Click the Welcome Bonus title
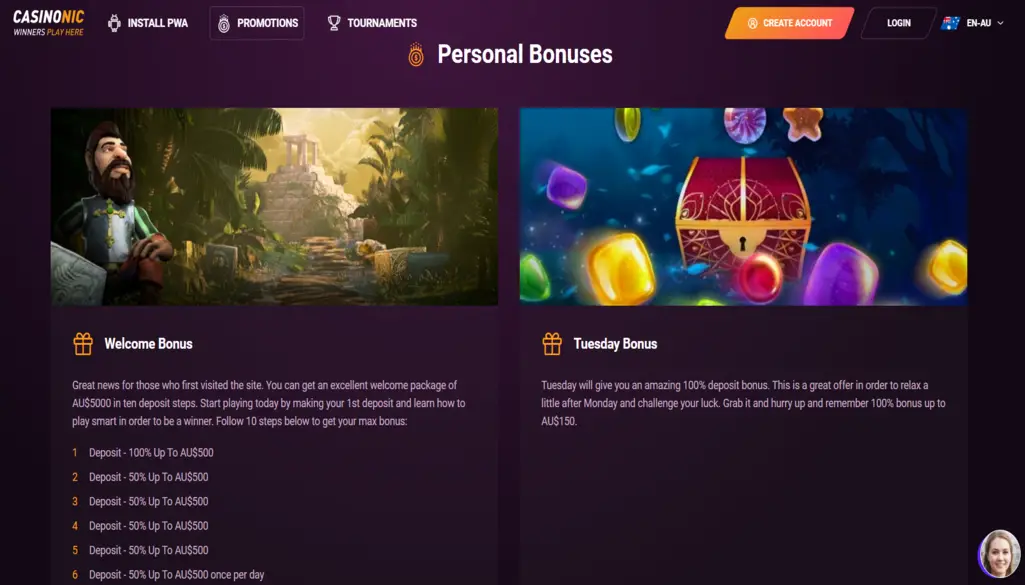Viewport: 1025px width, 585px height. pyautogui.click(x=148, y=344)
